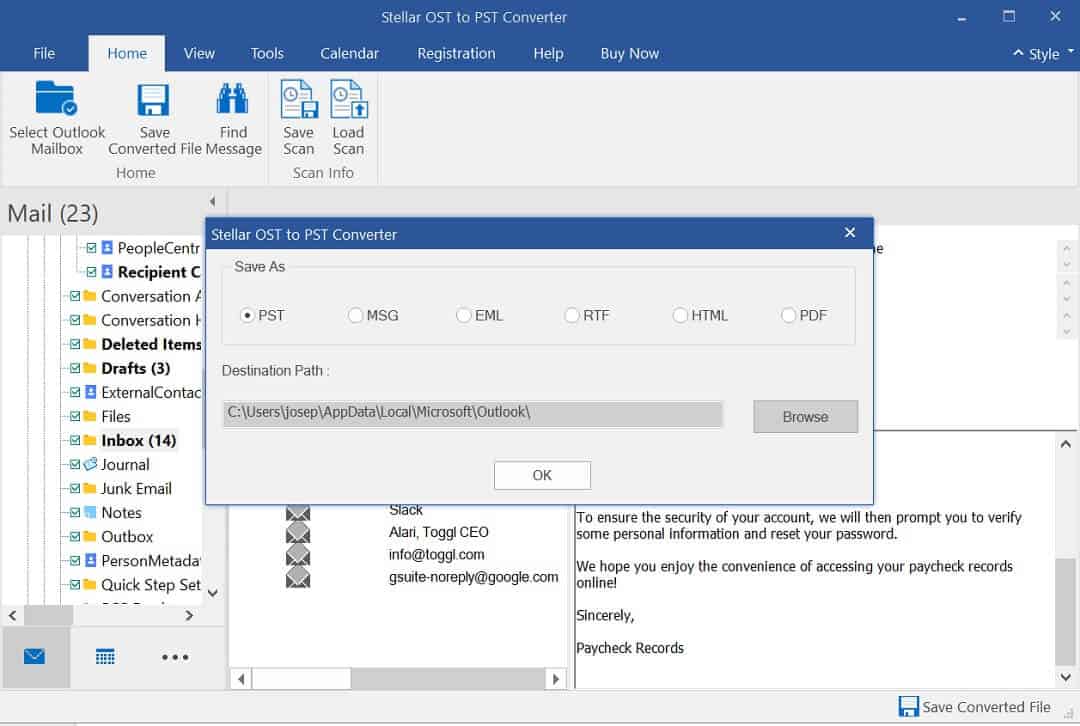Viewport: 1080px width, 726px height.
Task: Click the Load Scan icon
Action: coord(349,99)
